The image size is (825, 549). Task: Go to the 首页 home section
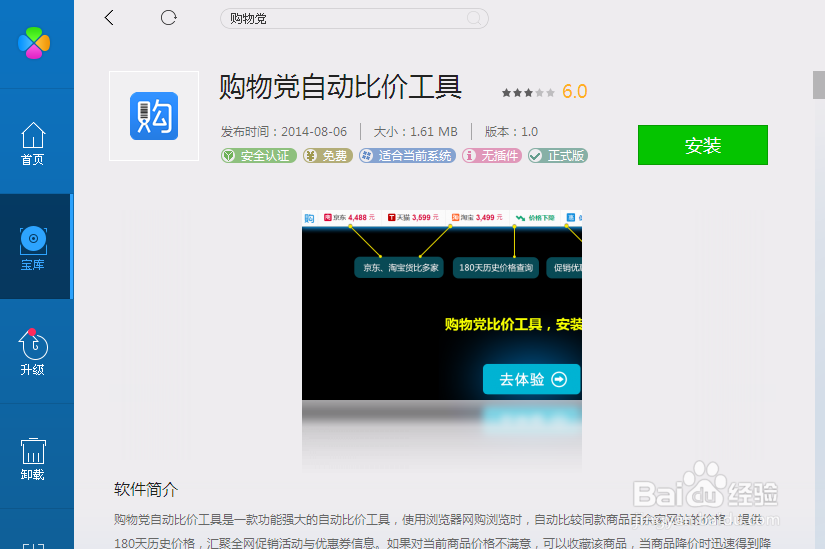tap(33, 143)
